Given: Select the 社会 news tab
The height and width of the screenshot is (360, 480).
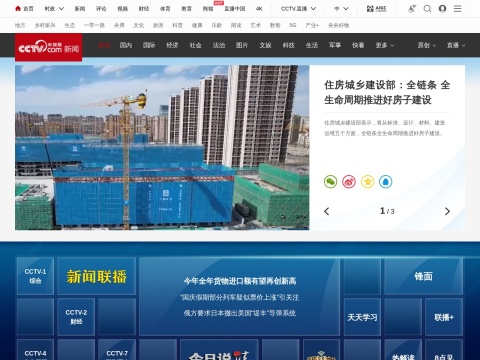Looking at the screenshot, I should (196, 45).
